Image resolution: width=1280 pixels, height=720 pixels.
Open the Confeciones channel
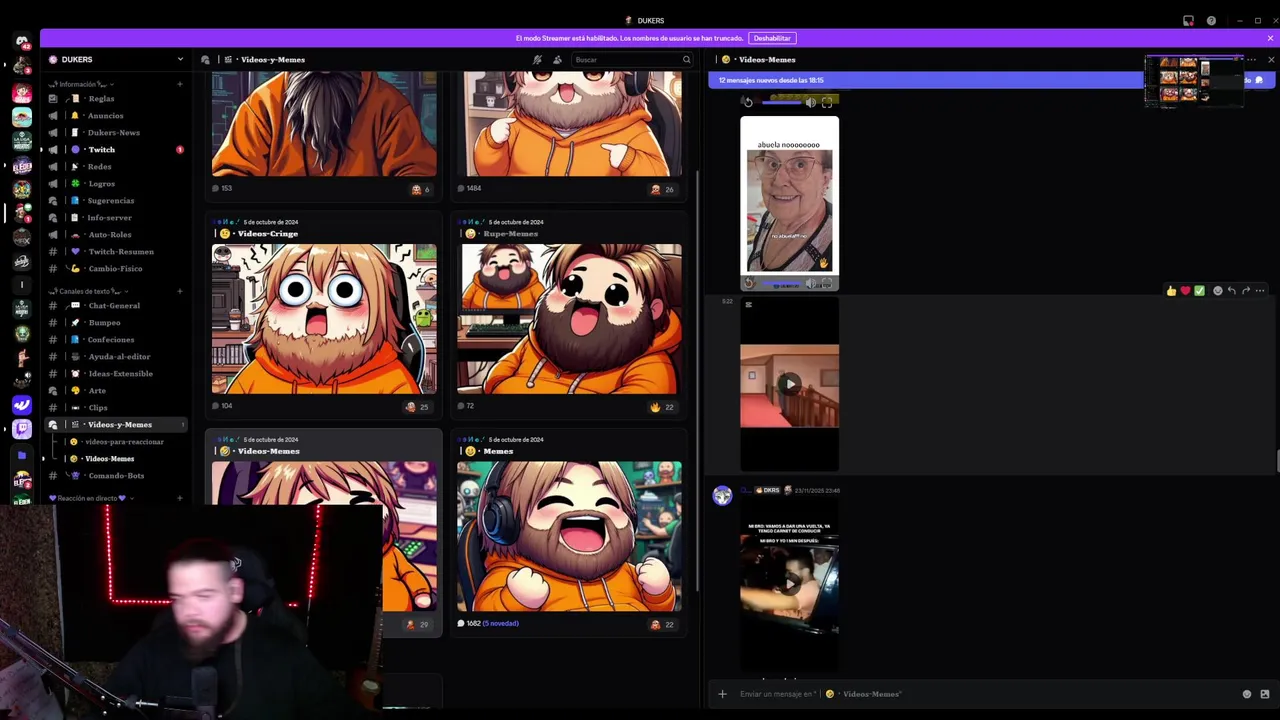pyautogui.click(x=116, y=339)
